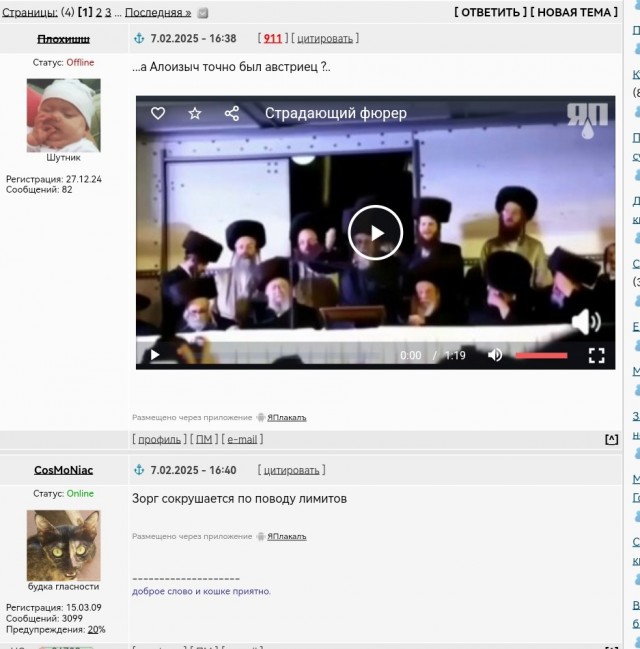
Task: Open the 911 rating link
Action: pyautogui.click(x=272, y=38)
